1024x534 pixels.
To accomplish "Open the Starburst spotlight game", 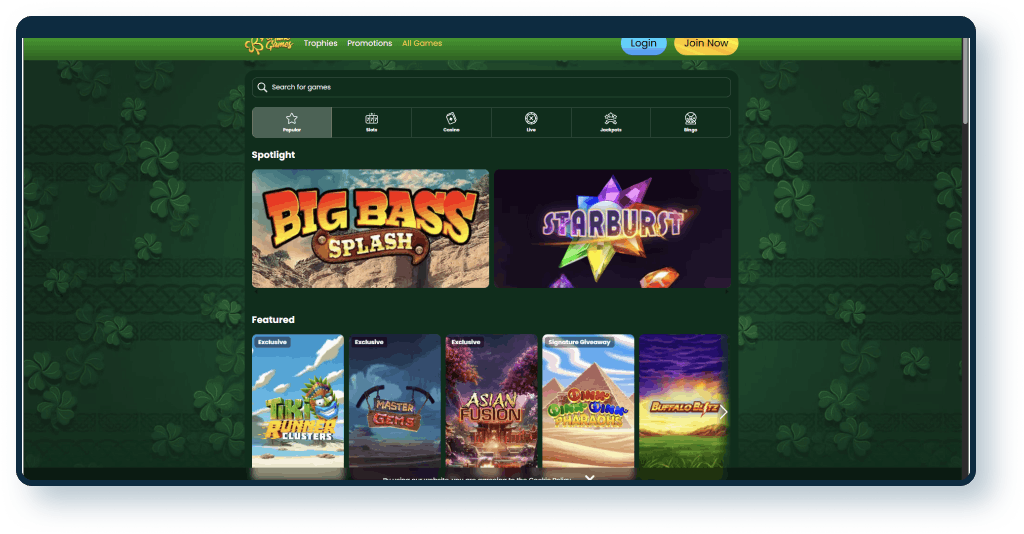I will point(613,228).
